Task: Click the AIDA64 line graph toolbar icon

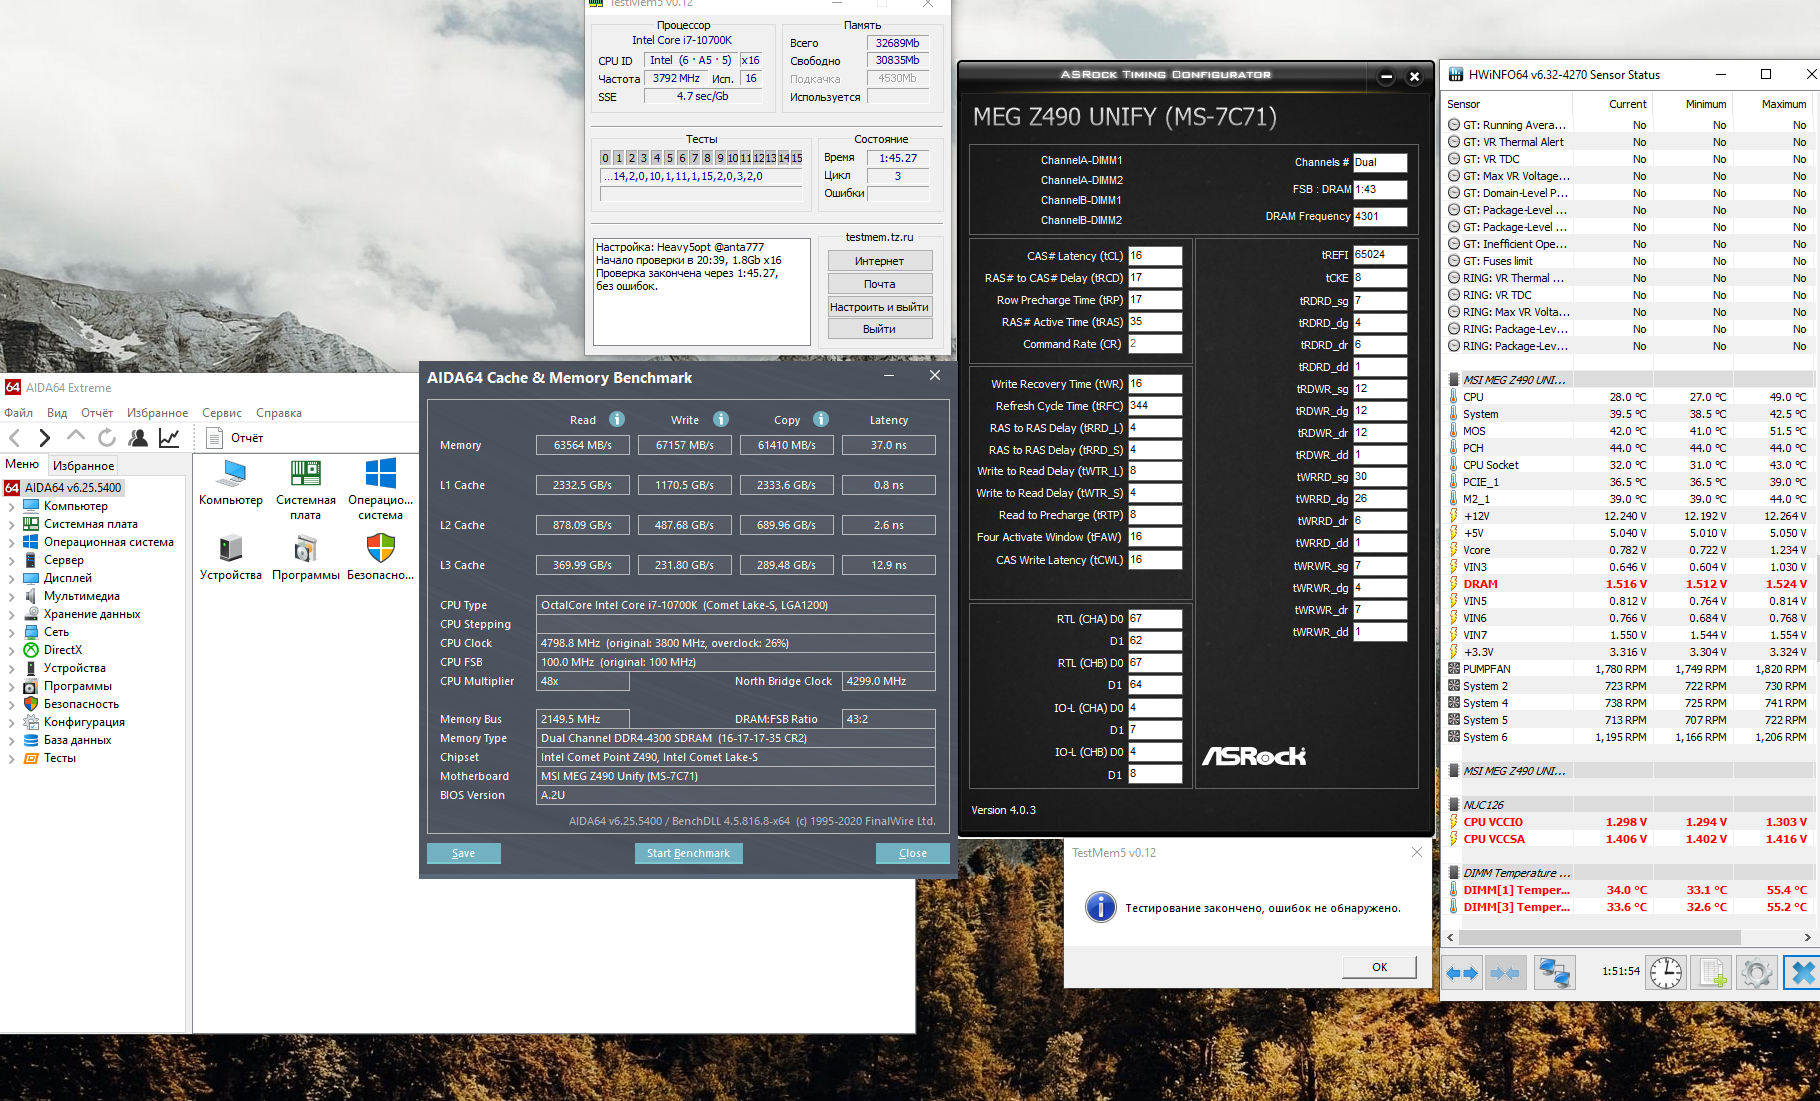Action: coord(169,438)
